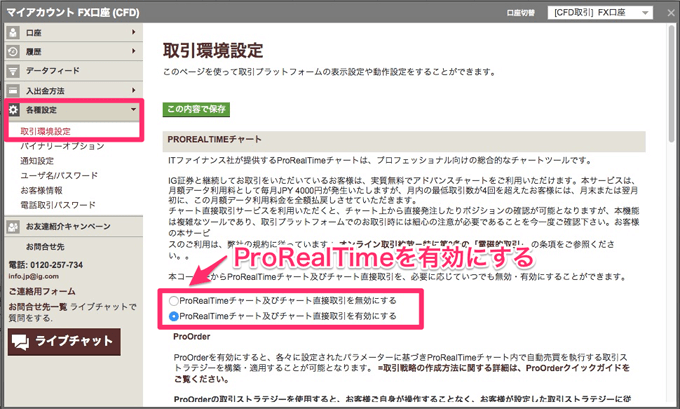Click the 取引環境設定 page heading
Viewport: 680px width, 409px height.
[x=213, y=51]
